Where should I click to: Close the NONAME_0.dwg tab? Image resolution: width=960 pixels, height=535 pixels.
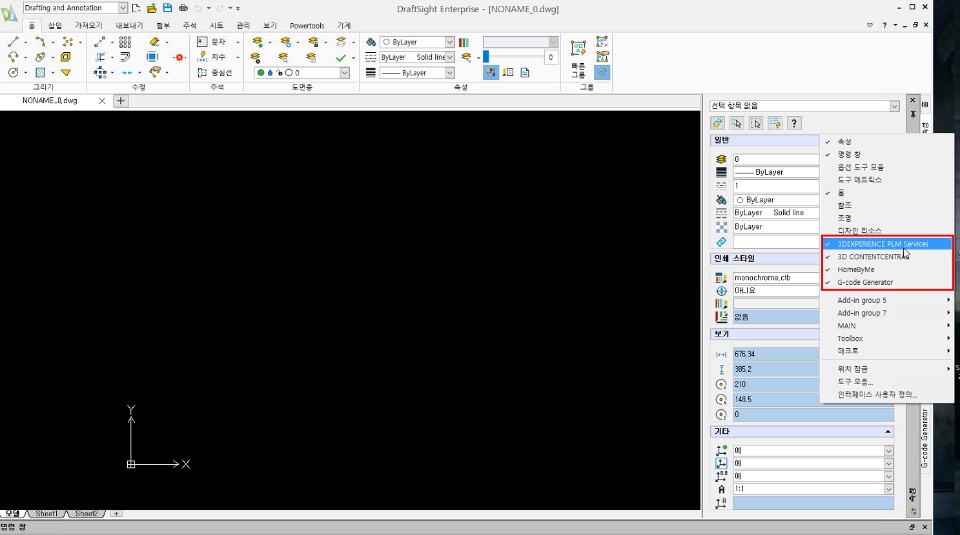coord(102,100)
